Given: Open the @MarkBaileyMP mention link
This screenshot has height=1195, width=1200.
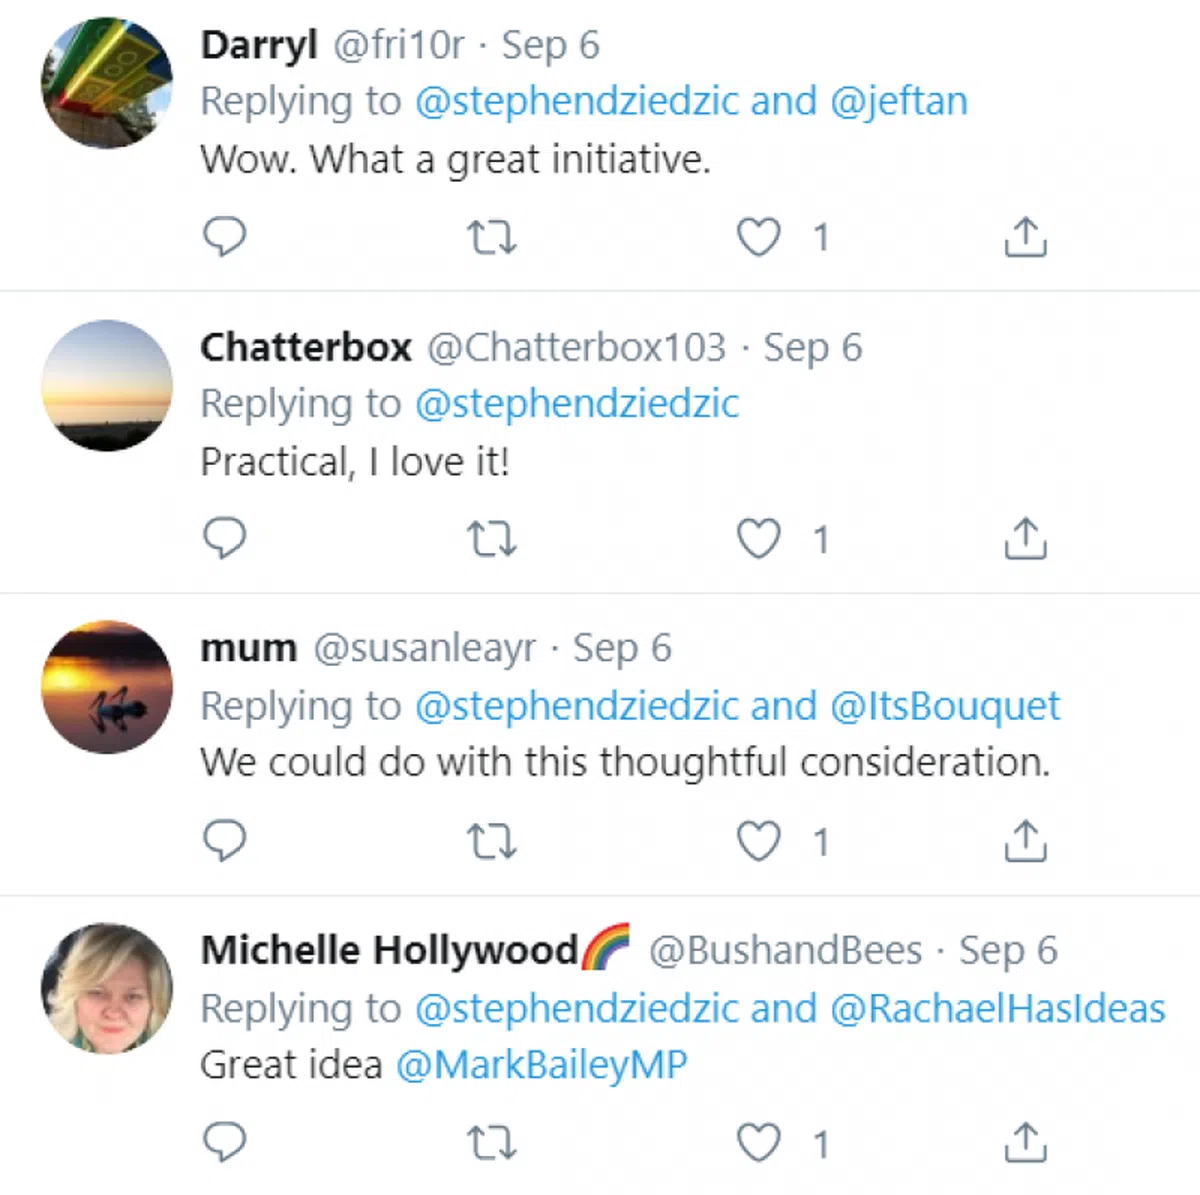Looking at the screenshot, I should pos(541,1065).
